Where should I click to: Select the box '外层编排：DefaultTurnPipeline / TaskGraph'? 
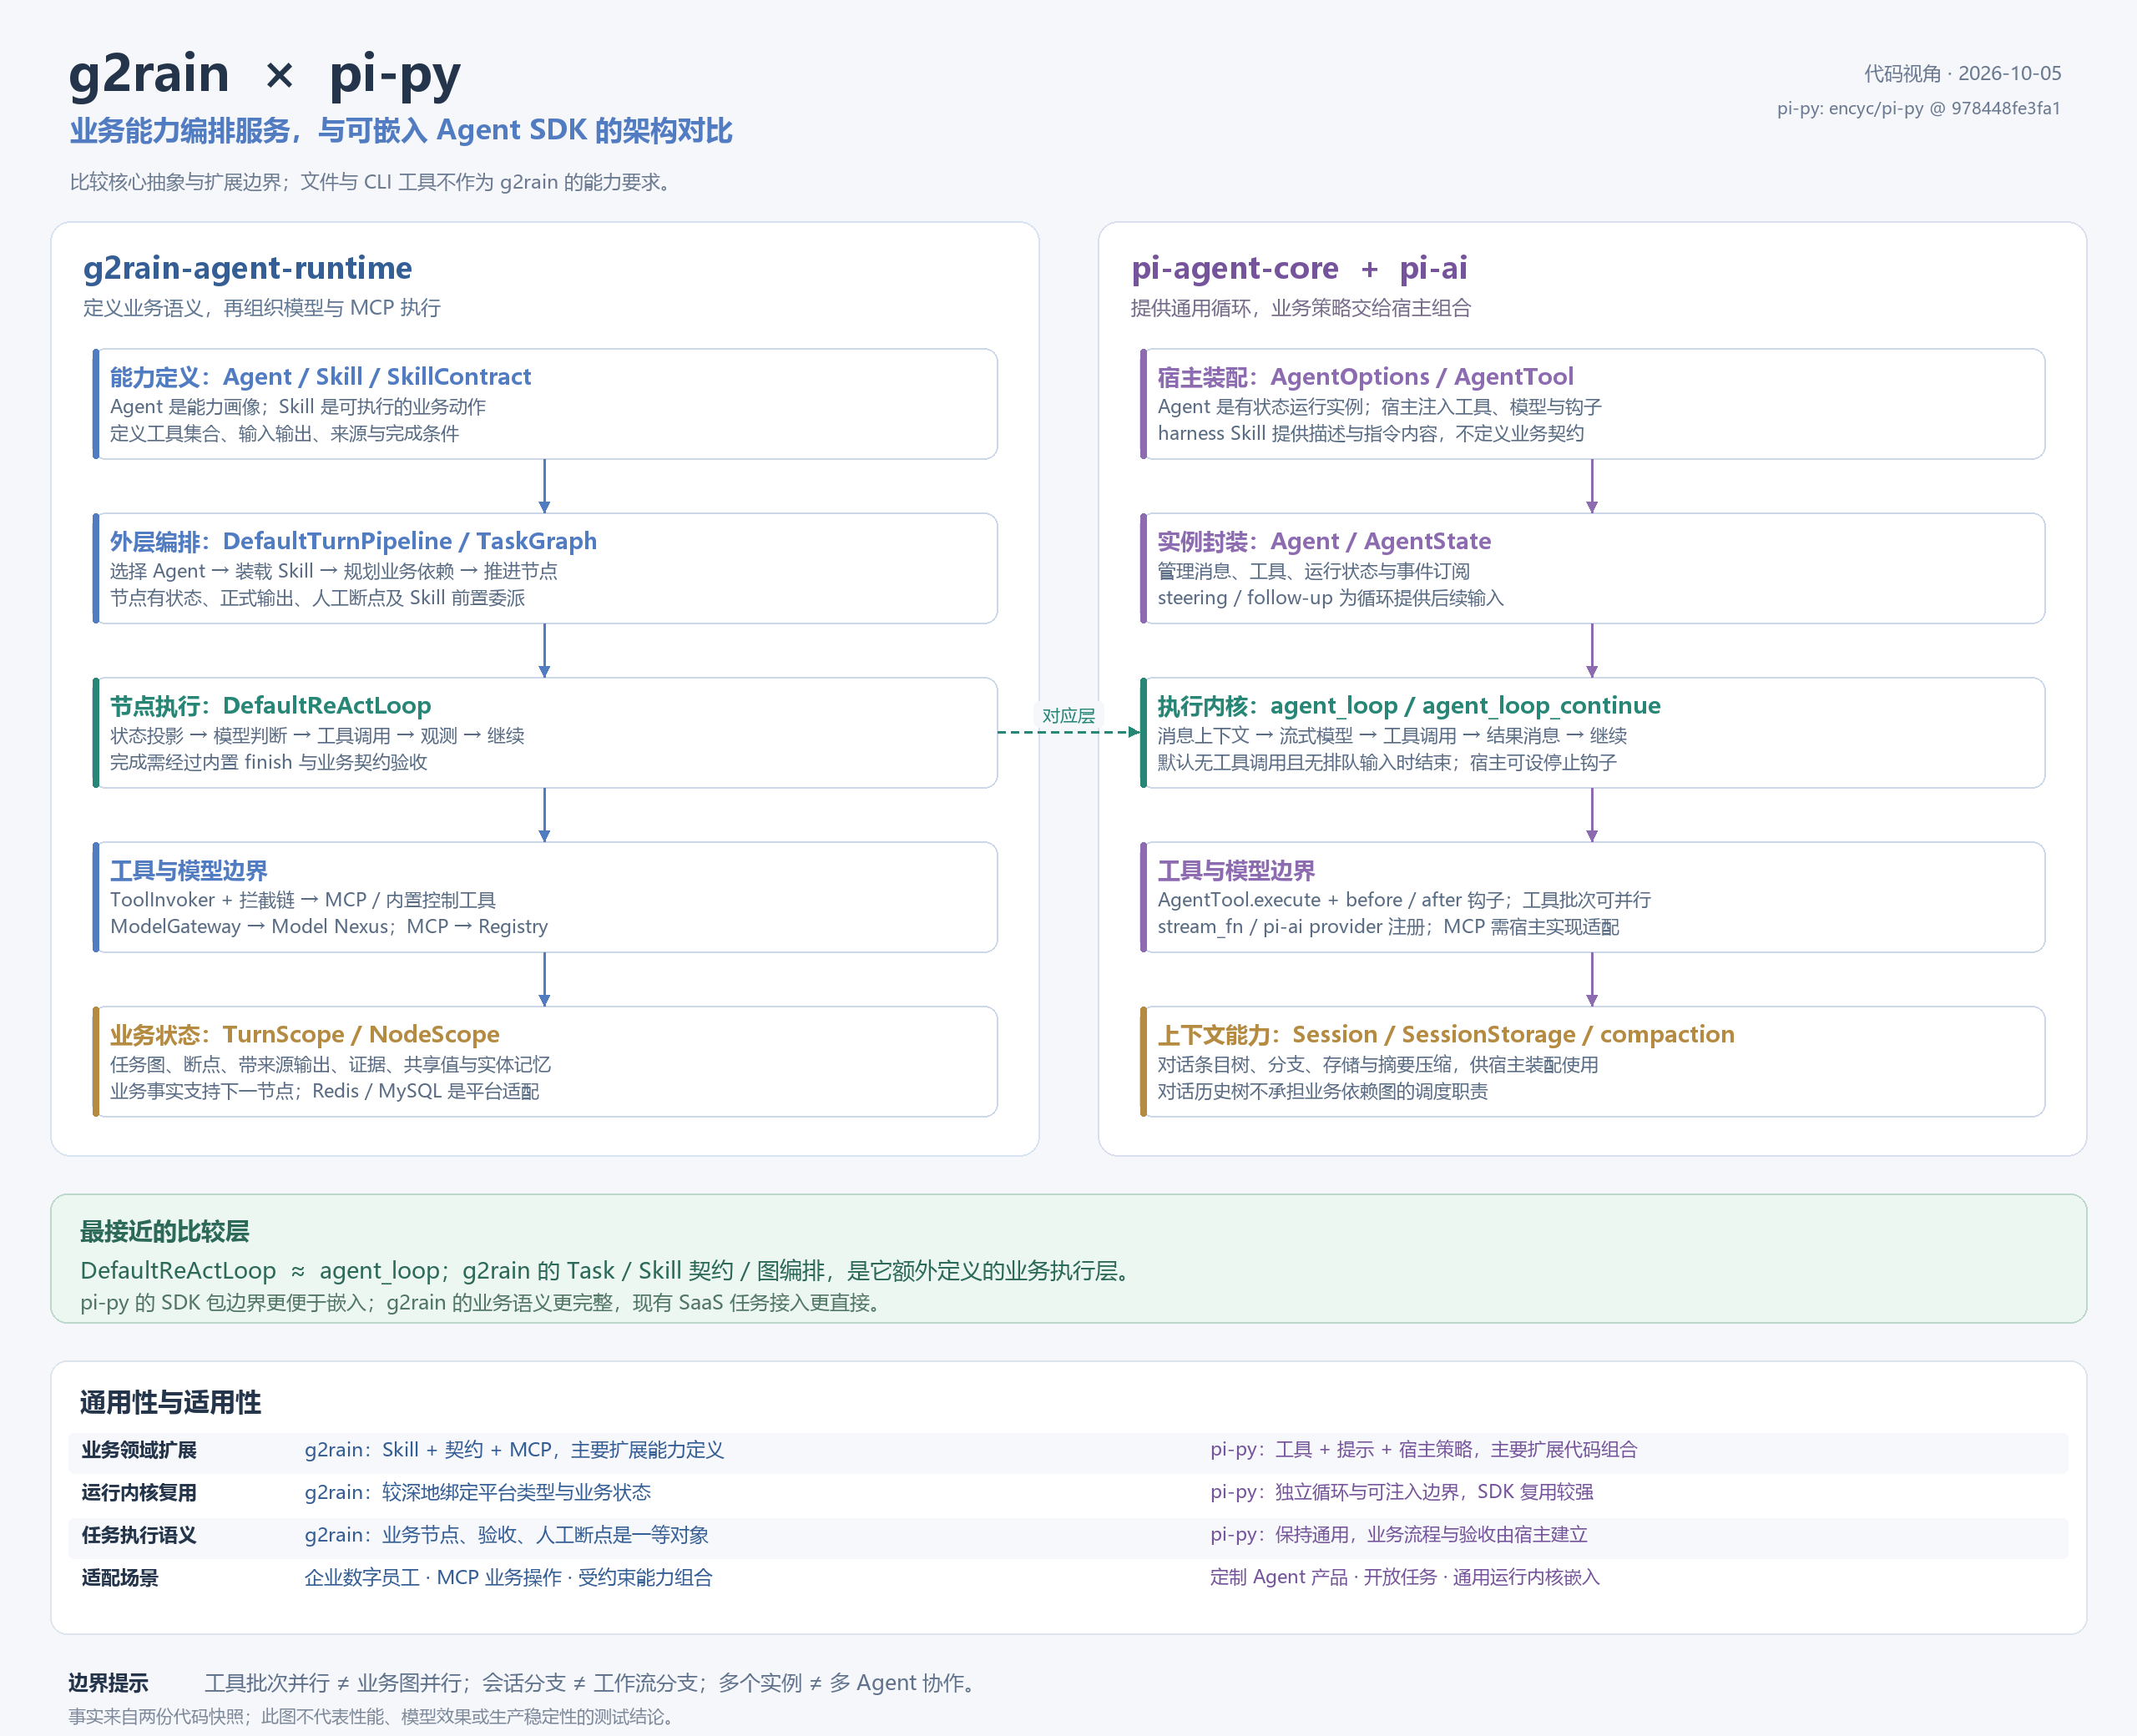click(x=545, y=568)
